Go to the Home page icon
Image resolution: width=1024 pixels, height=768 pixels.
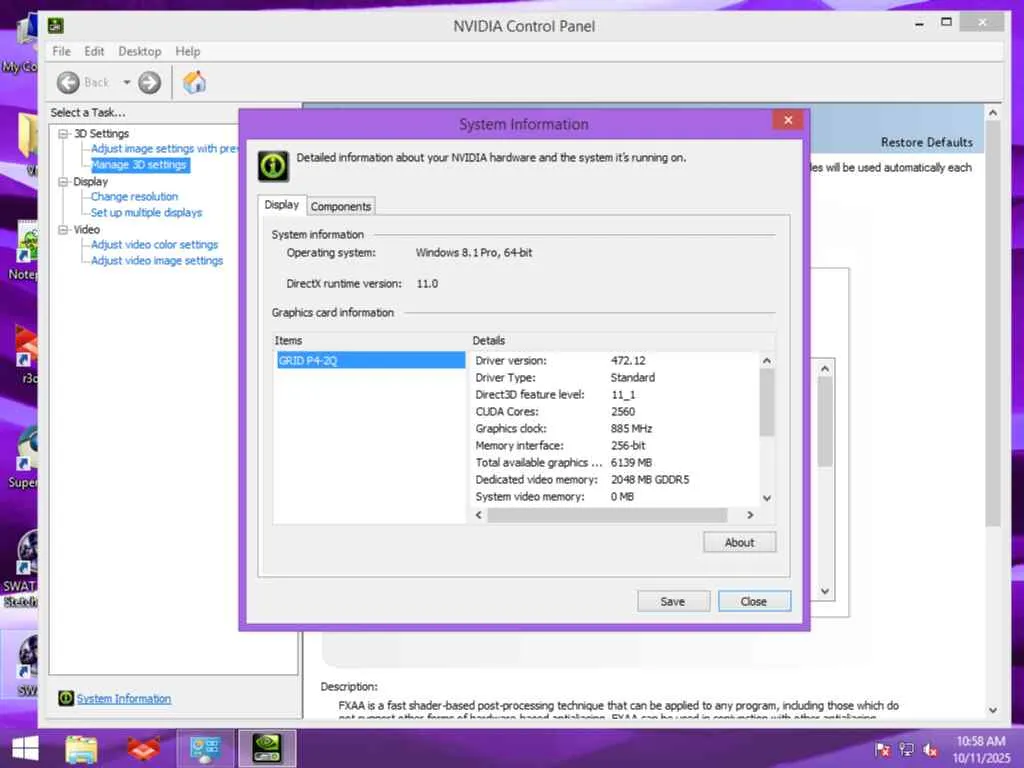tap(195, 82)
